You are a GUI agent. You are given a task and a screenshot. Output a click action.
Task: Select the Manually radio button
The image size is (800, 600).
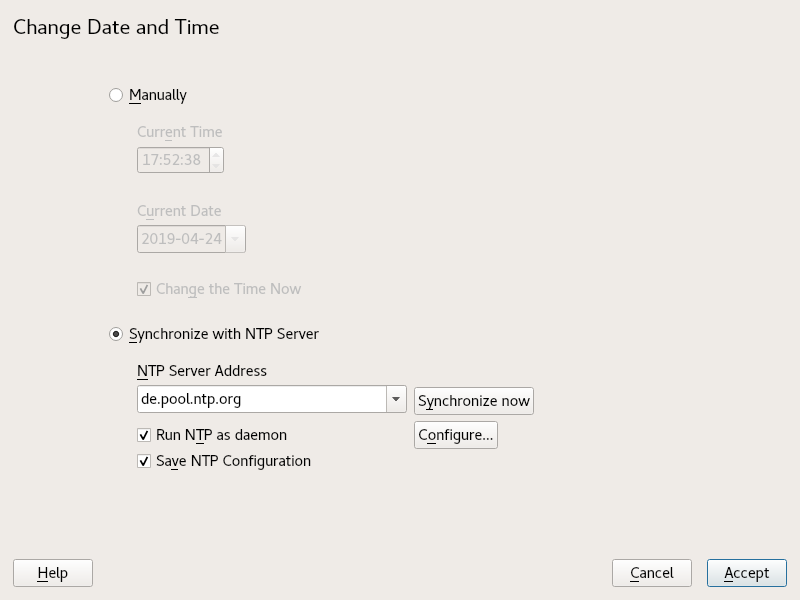[116, 95]
